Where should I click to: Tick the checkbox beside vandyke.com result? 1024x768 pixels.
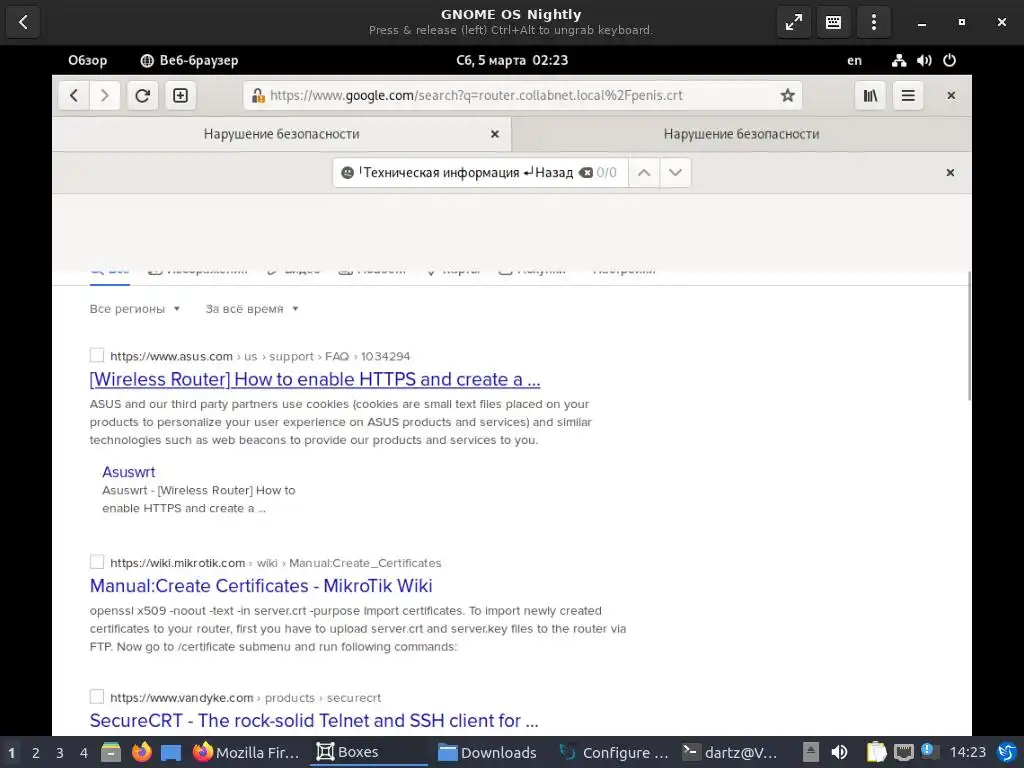tap(97, 697)
